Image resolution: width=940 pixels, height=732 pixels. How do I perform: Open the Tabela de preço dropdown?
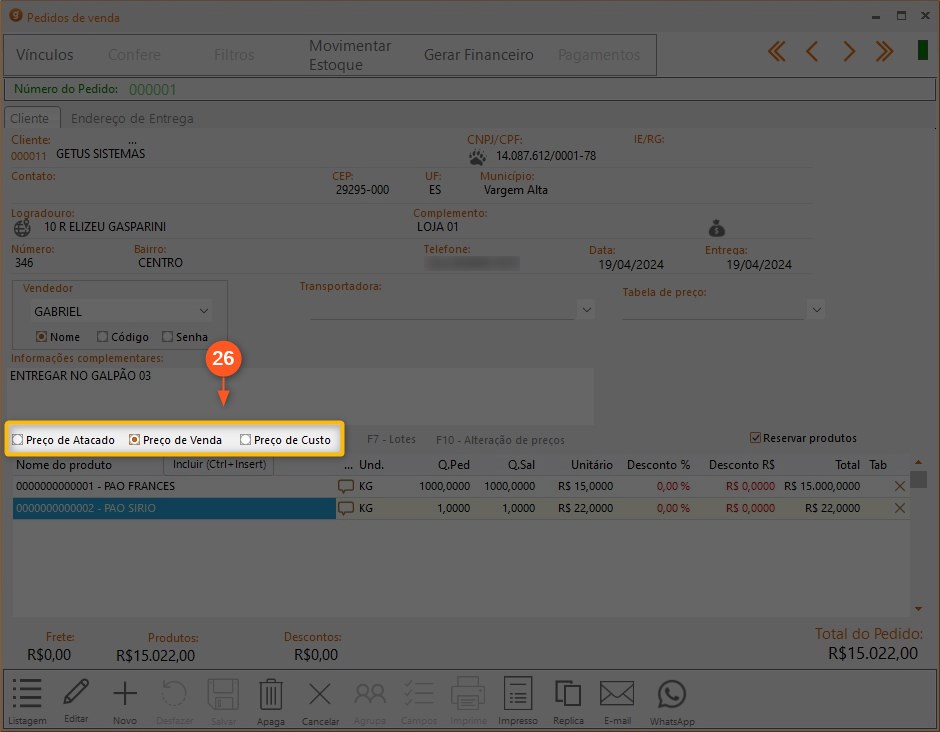(x=817, y=310)
